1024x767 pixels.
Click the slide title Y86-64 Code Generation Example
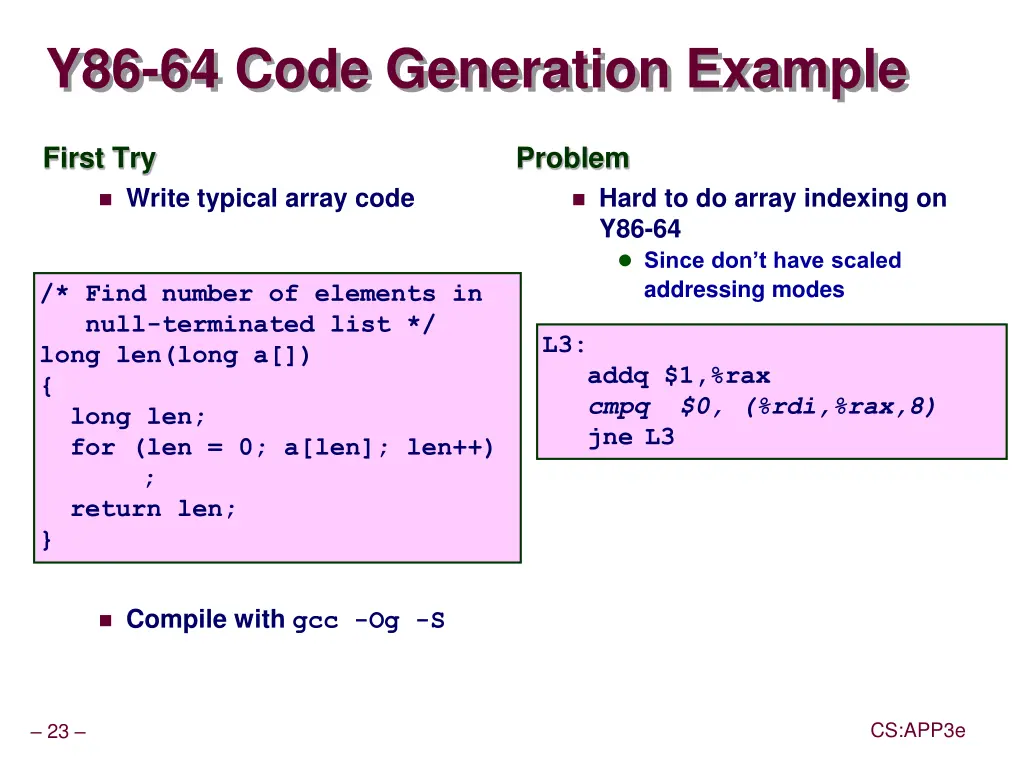[x=478, y=71]
